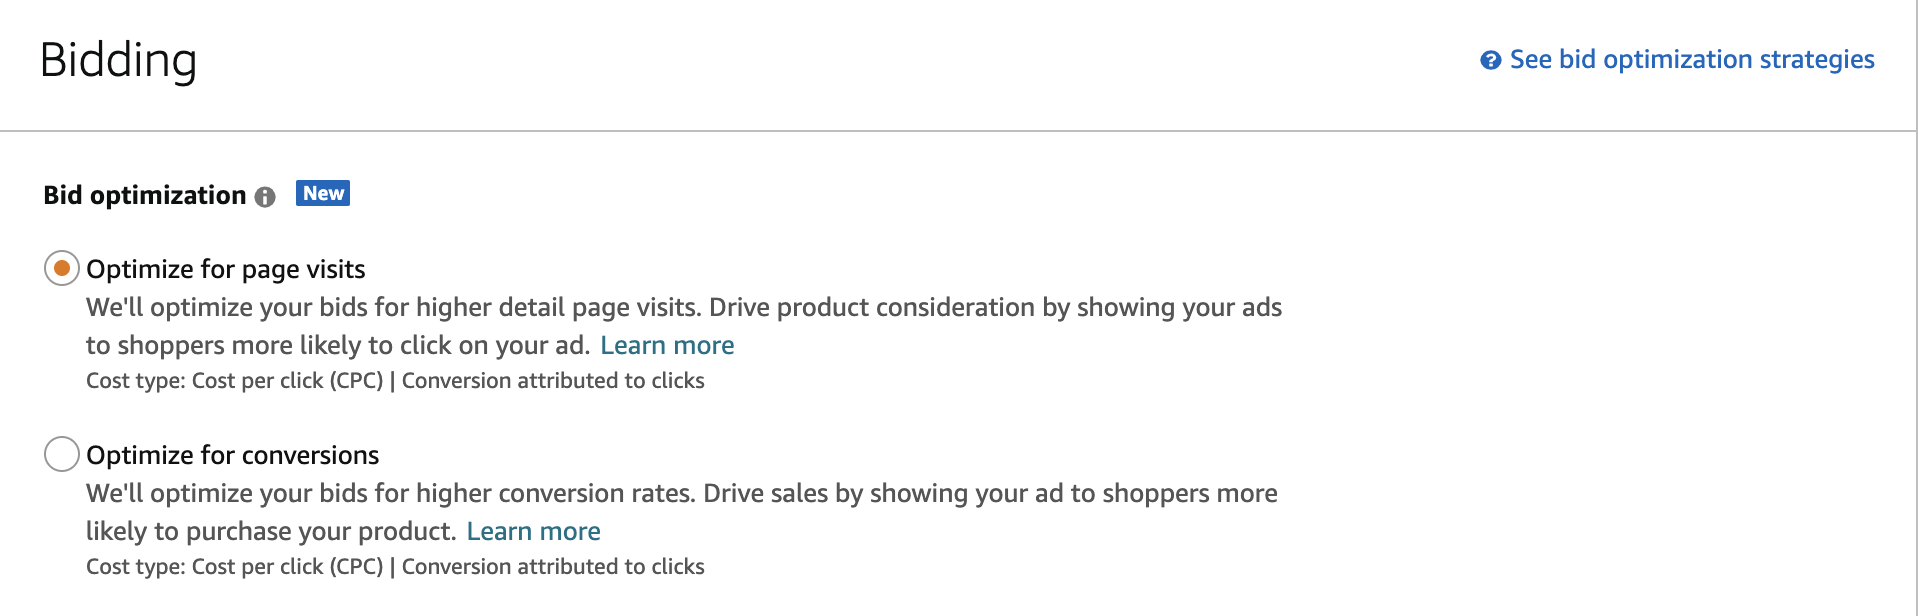Click the Drive product consideration sentence
Viewport: 1918px width, 616px height.
click(995, 307)
